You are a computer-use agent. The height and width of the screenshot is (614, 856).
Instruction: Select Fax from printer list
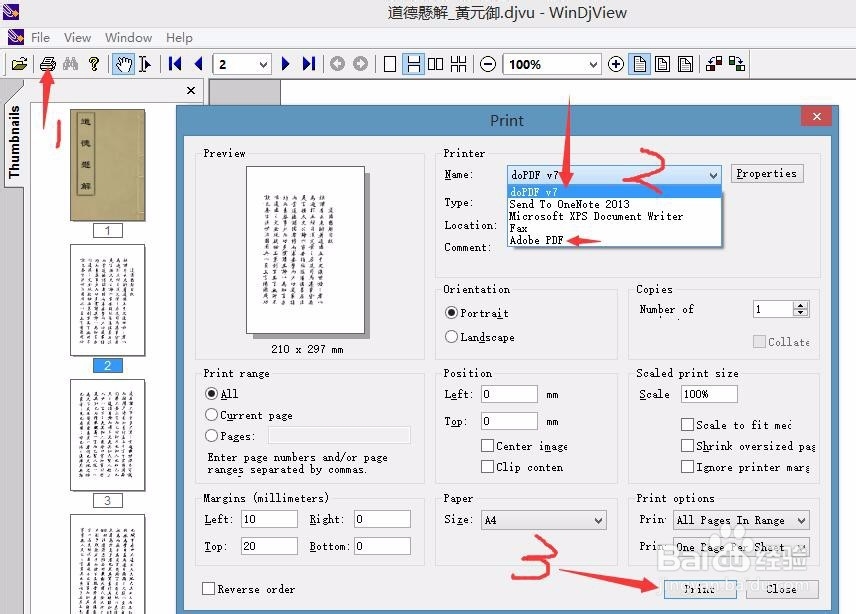tap(518, 228)
